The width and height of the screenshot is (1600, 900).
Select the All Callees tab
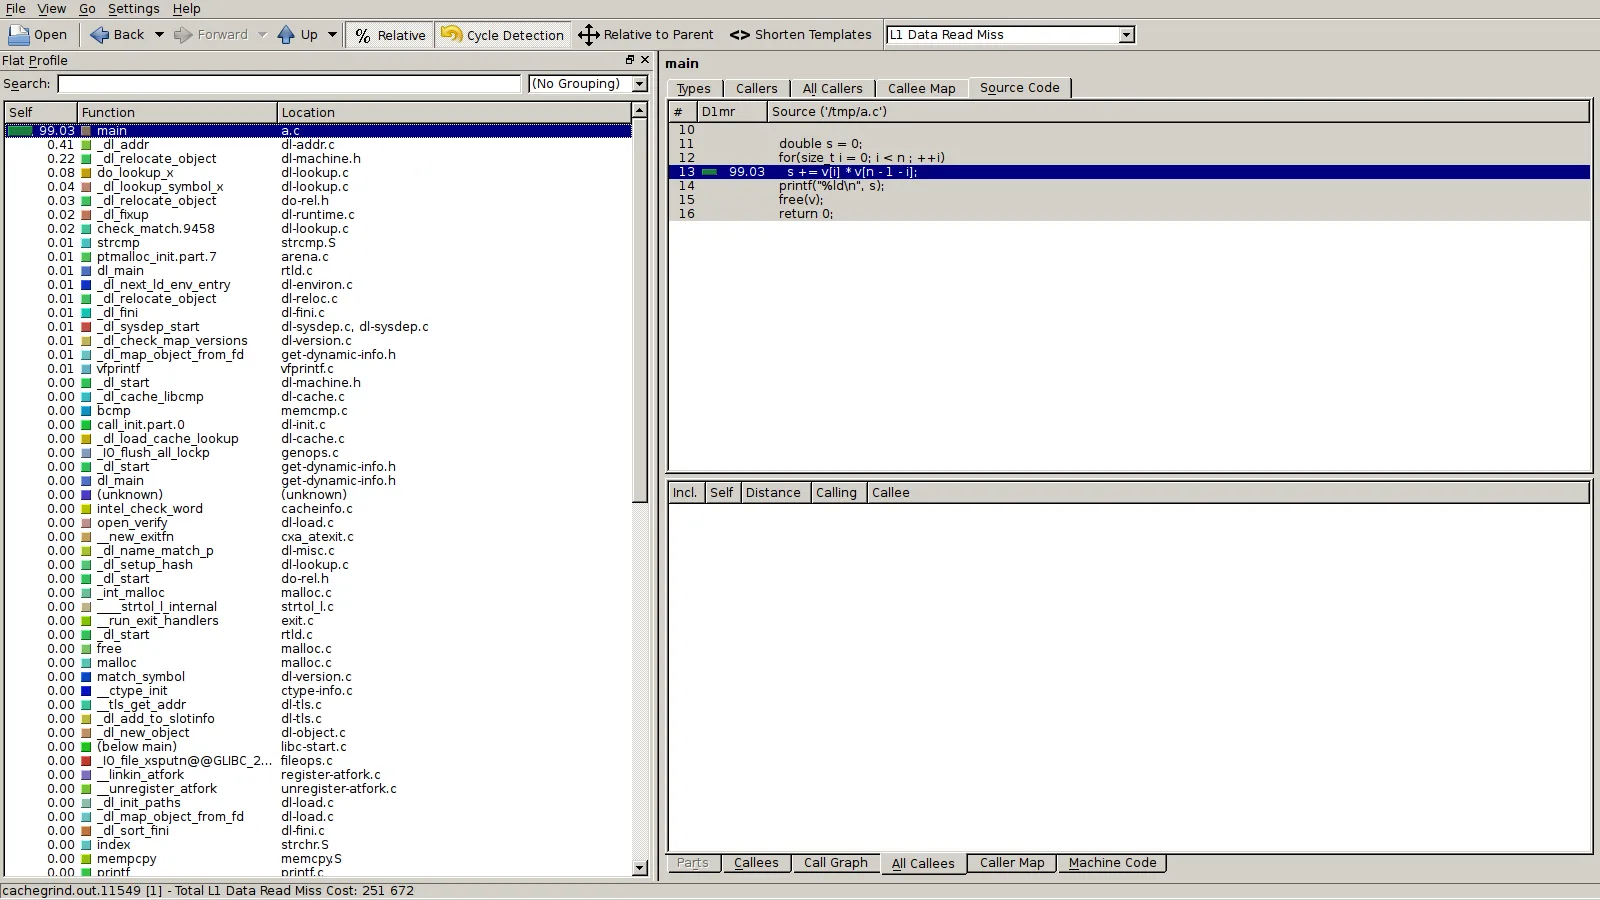click(x=923, y=864)
